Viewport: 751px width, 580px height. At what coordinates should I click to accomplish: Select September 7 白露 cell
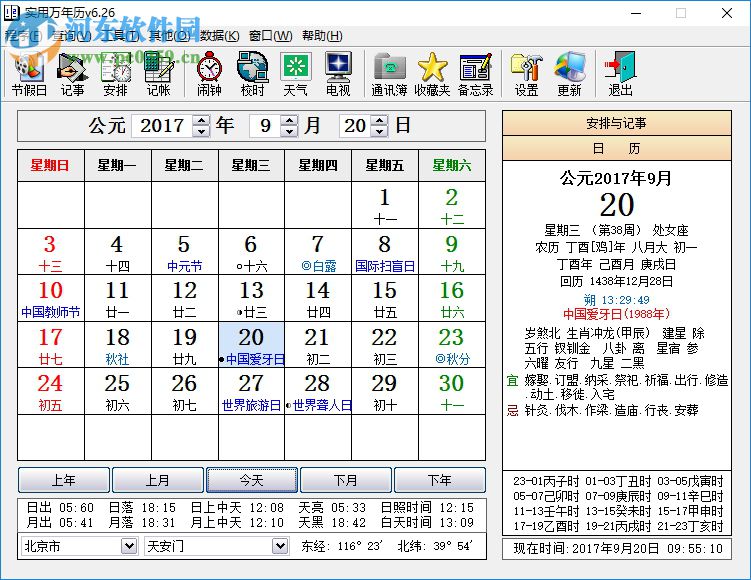tap(318, 252)
